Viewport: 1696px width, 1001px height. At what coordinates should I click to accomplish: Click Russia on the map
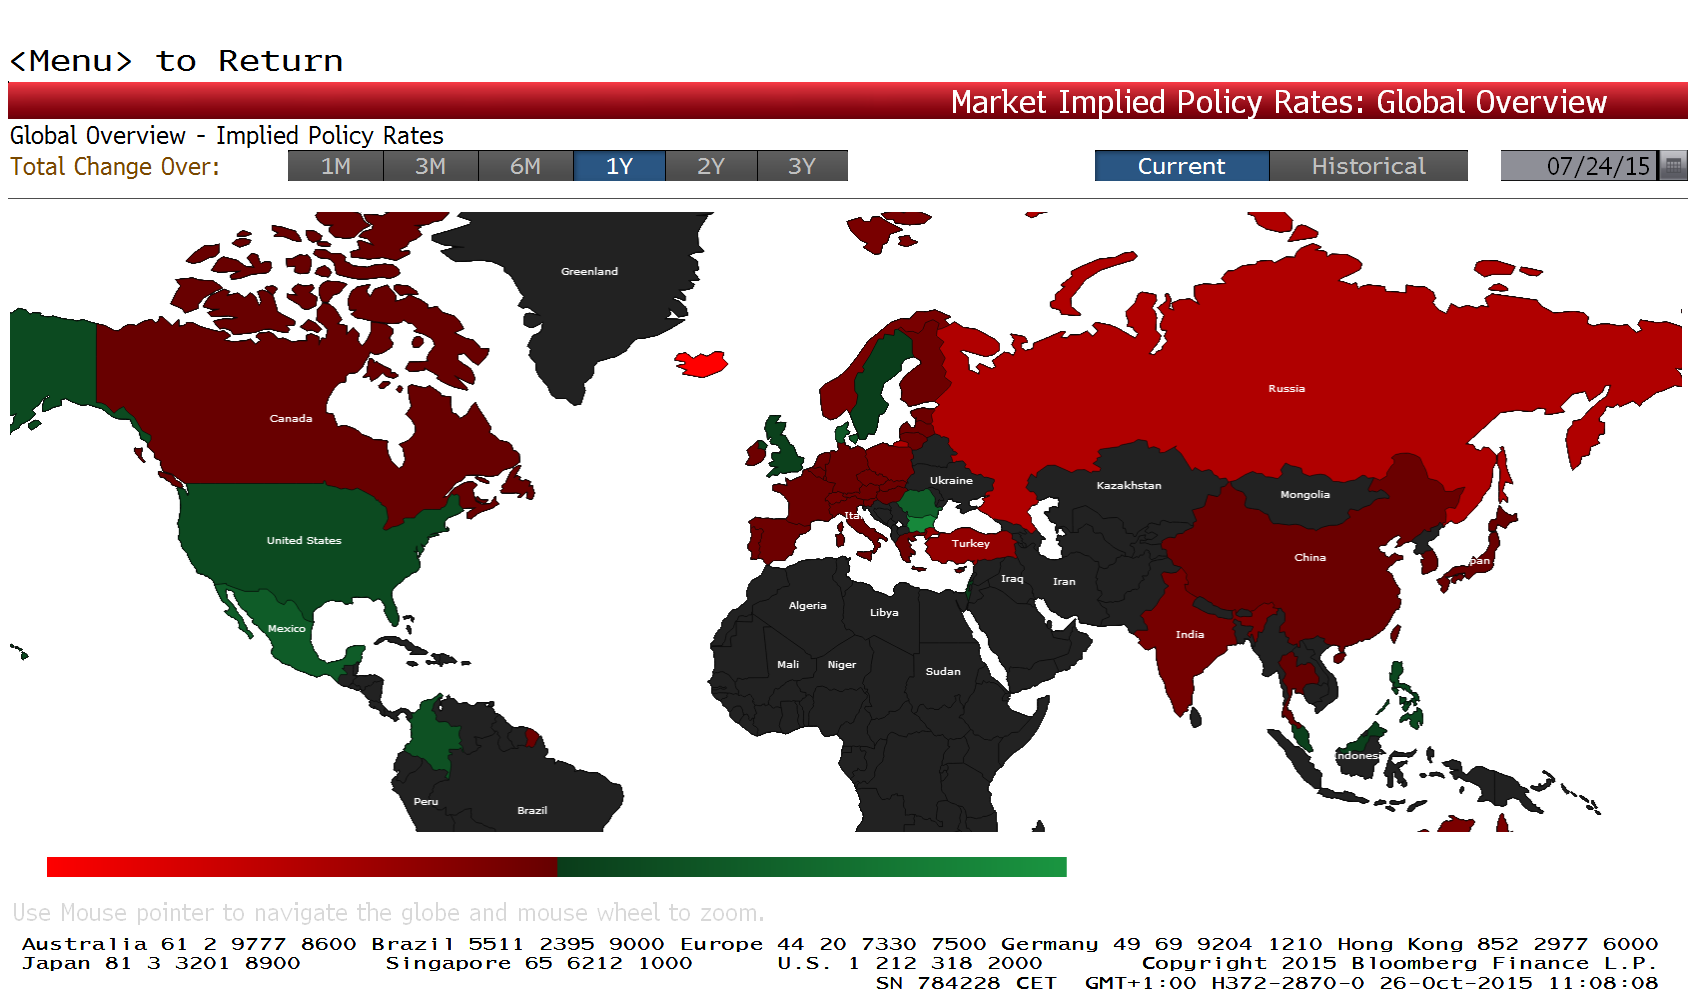tap(1286, 389)
